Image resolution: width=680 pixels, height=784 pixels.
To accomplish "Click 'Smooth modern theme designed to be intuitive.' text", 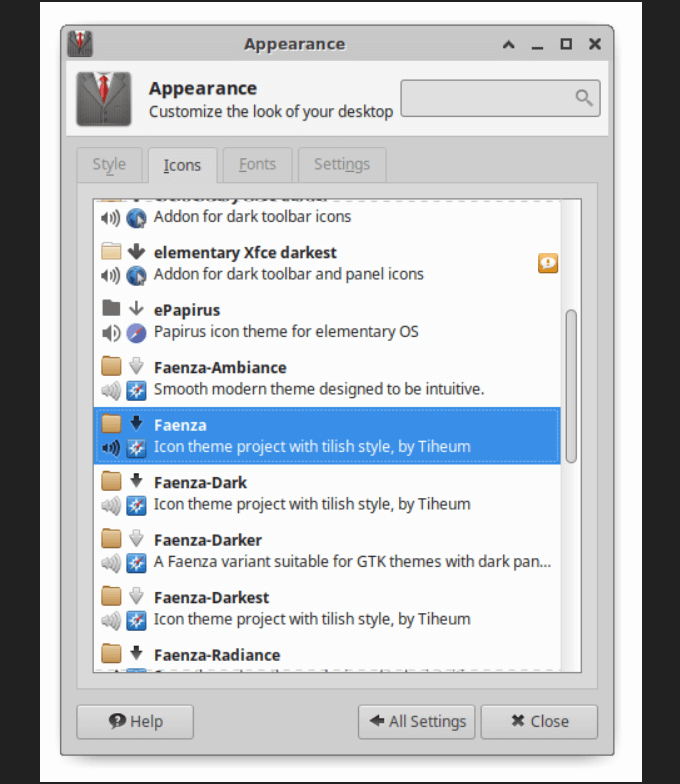I will [319, 390].
